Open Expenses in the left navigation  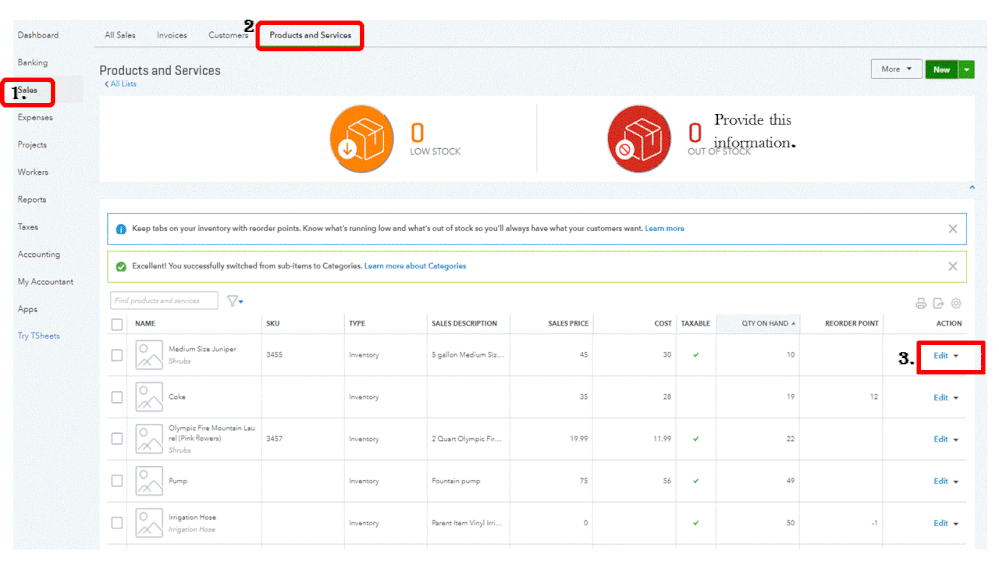click(x=35, y=117)
